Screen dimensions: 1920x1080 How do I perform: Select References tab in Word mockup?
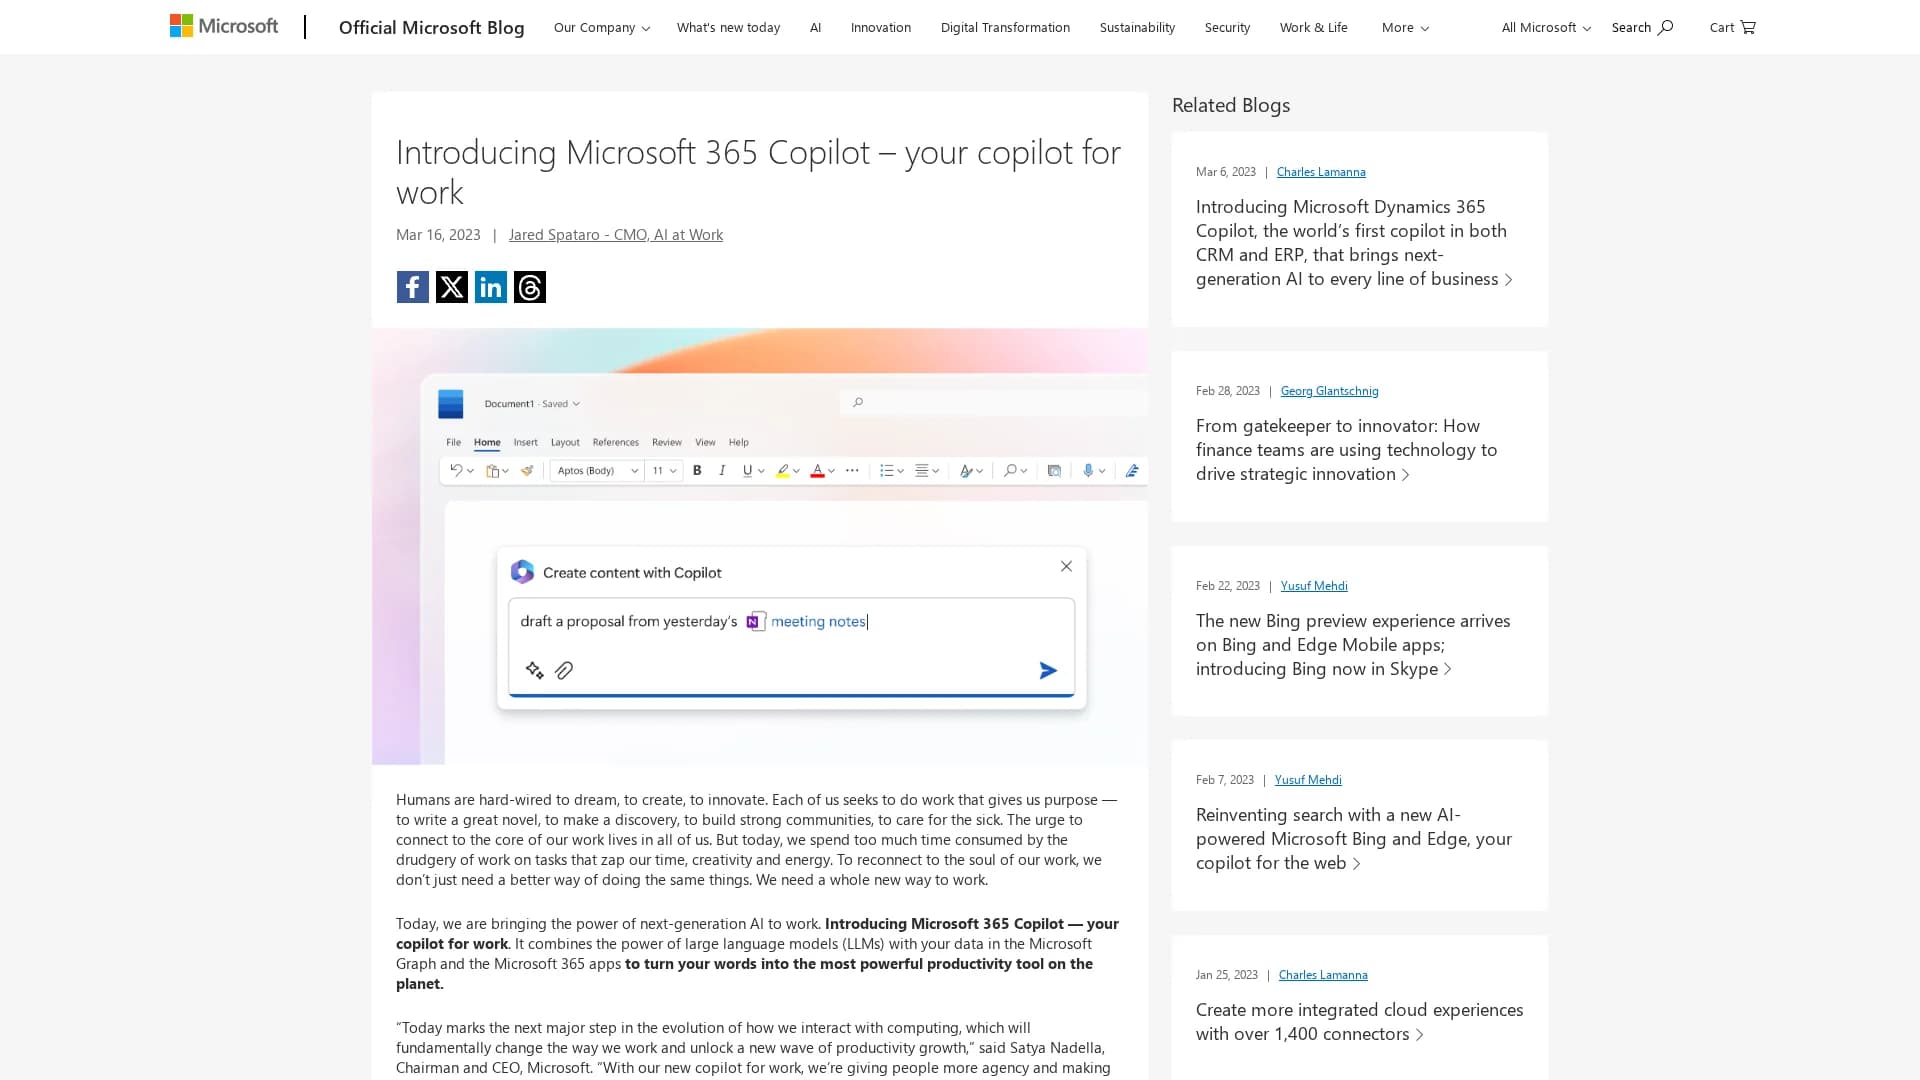pos(615,442)
